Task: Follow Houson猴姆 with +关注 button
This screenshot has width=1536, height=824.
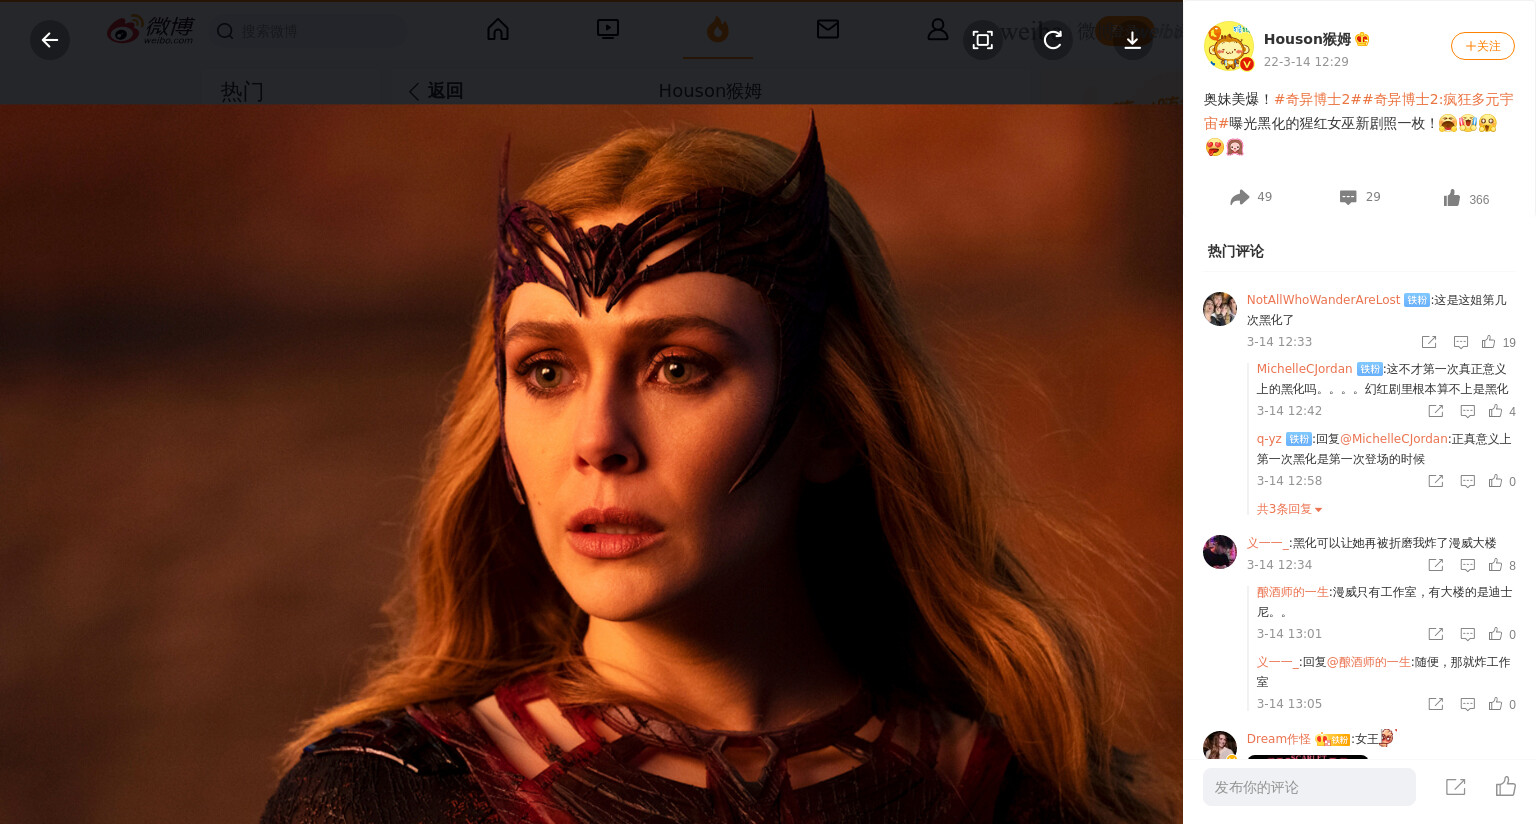Action: 1482,46
